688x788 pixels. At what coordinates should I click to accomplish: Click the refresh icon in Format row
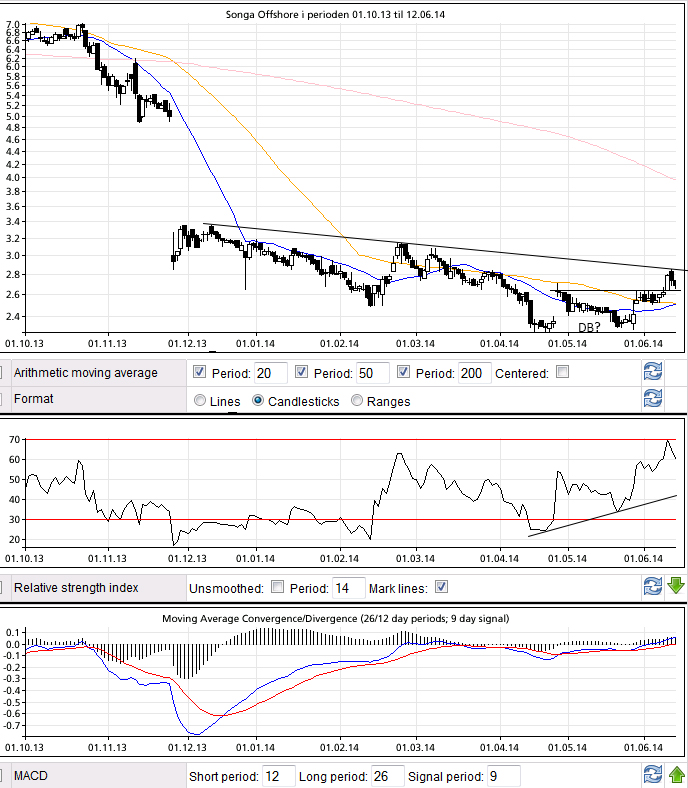pos(652,400)
